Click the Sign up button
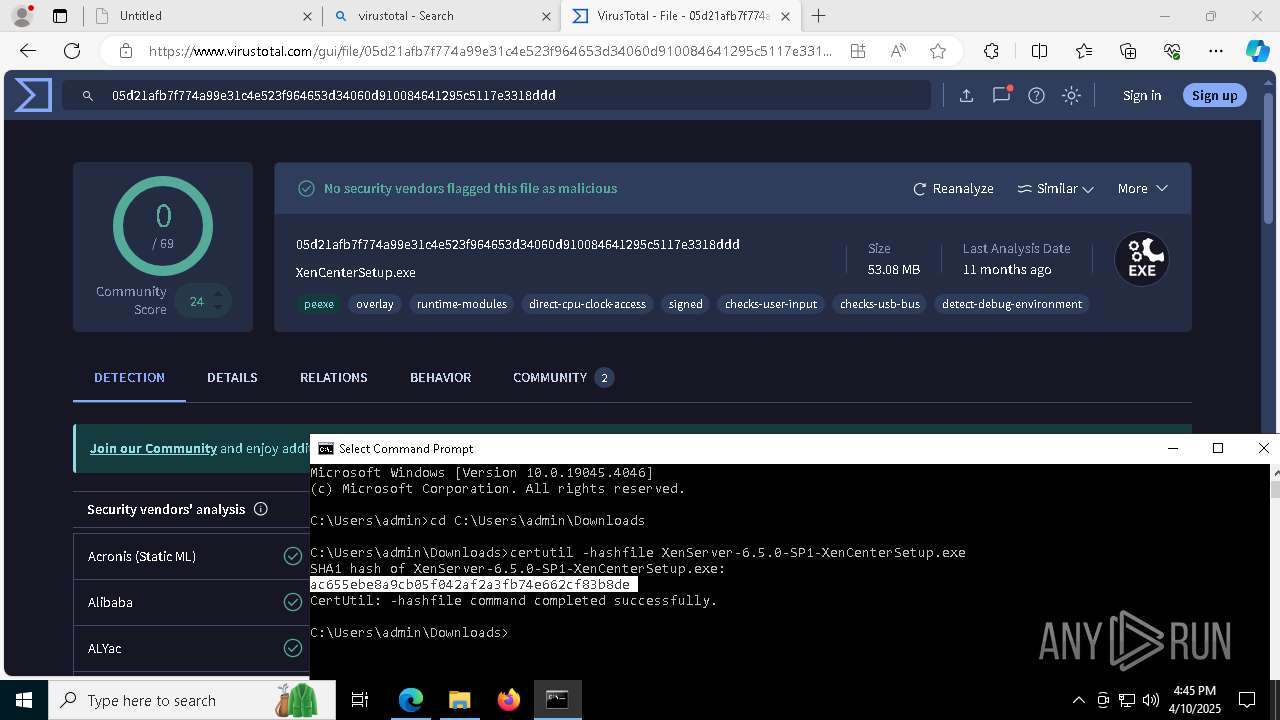The image size is (1280, 720). coord(1215,95)
